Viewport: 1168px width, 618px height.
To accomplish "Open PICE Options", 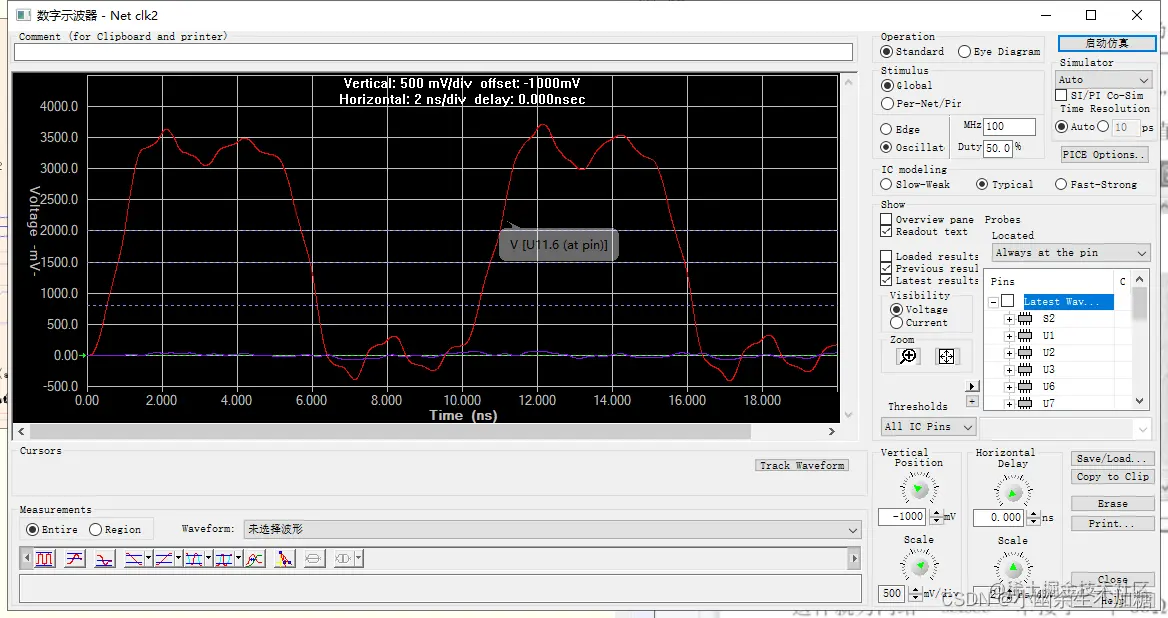I will (x=1104, y=155).
